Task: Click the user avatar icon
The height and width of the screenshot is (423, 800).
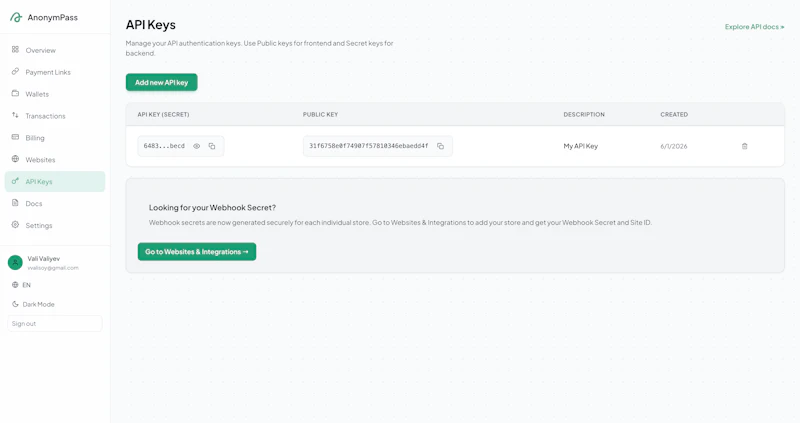Action: tap(15, 263)
